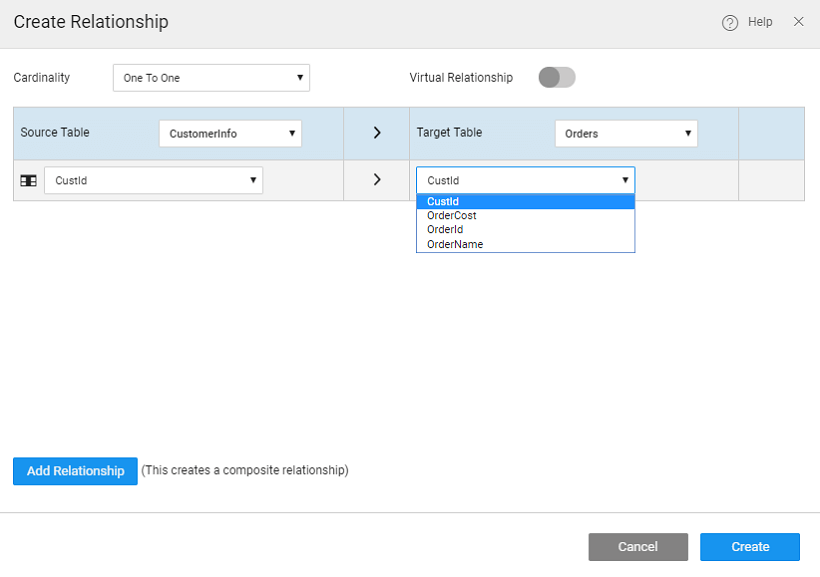Open the Cardinality dropdown

211,78
